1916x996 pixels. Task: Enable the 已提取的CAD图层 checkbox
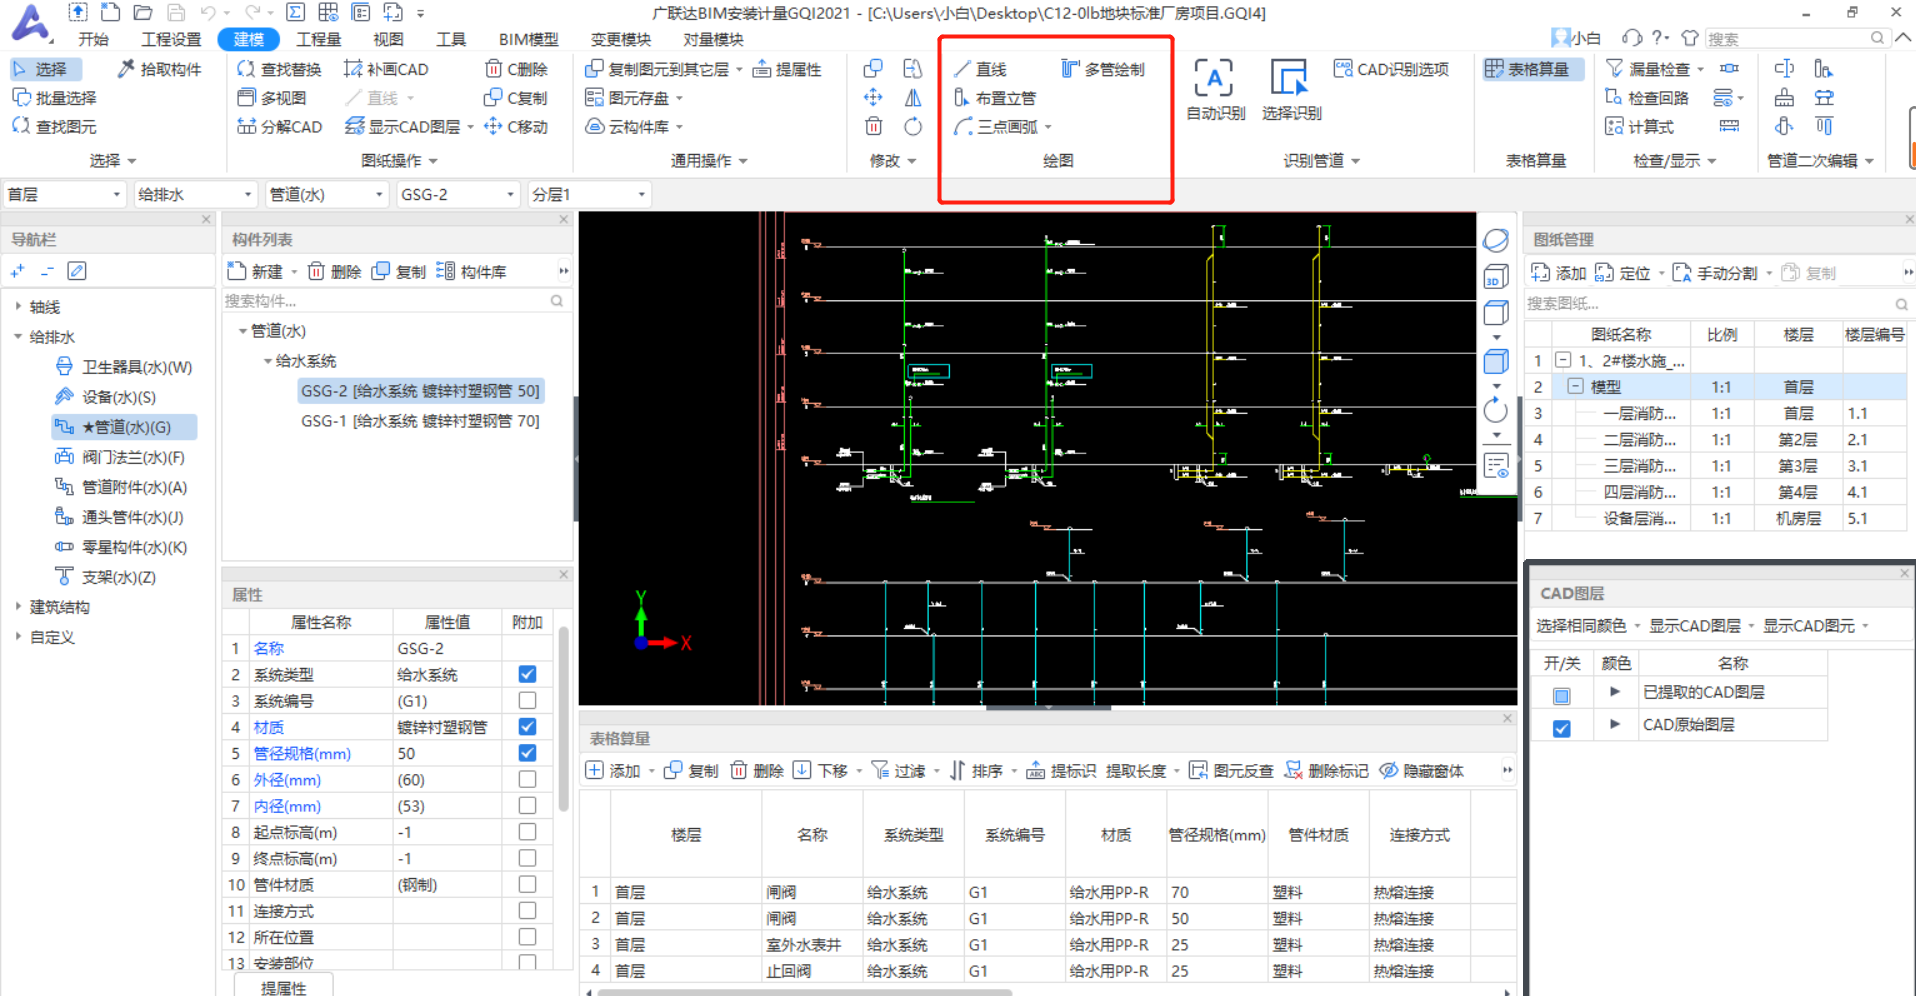click(x=1561, y=695)
